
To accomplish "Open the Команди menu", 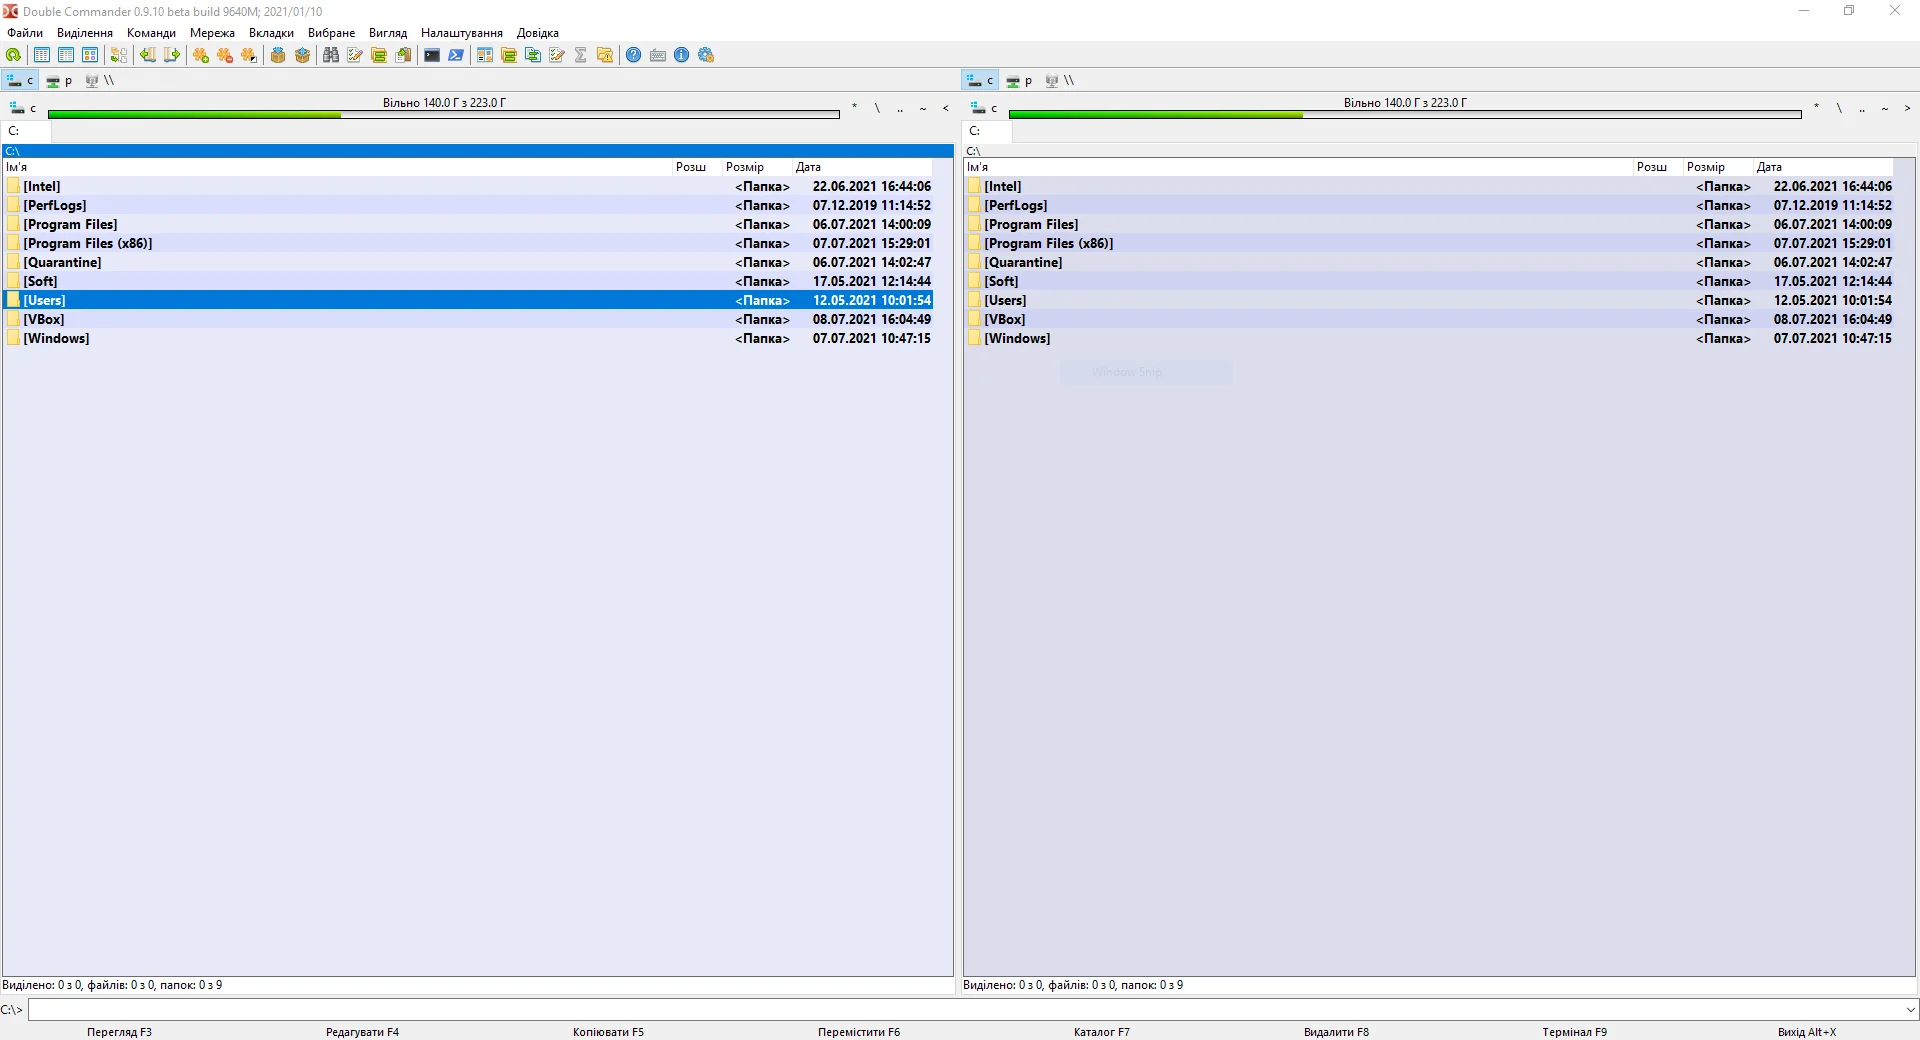I will [x=151, y=33].
